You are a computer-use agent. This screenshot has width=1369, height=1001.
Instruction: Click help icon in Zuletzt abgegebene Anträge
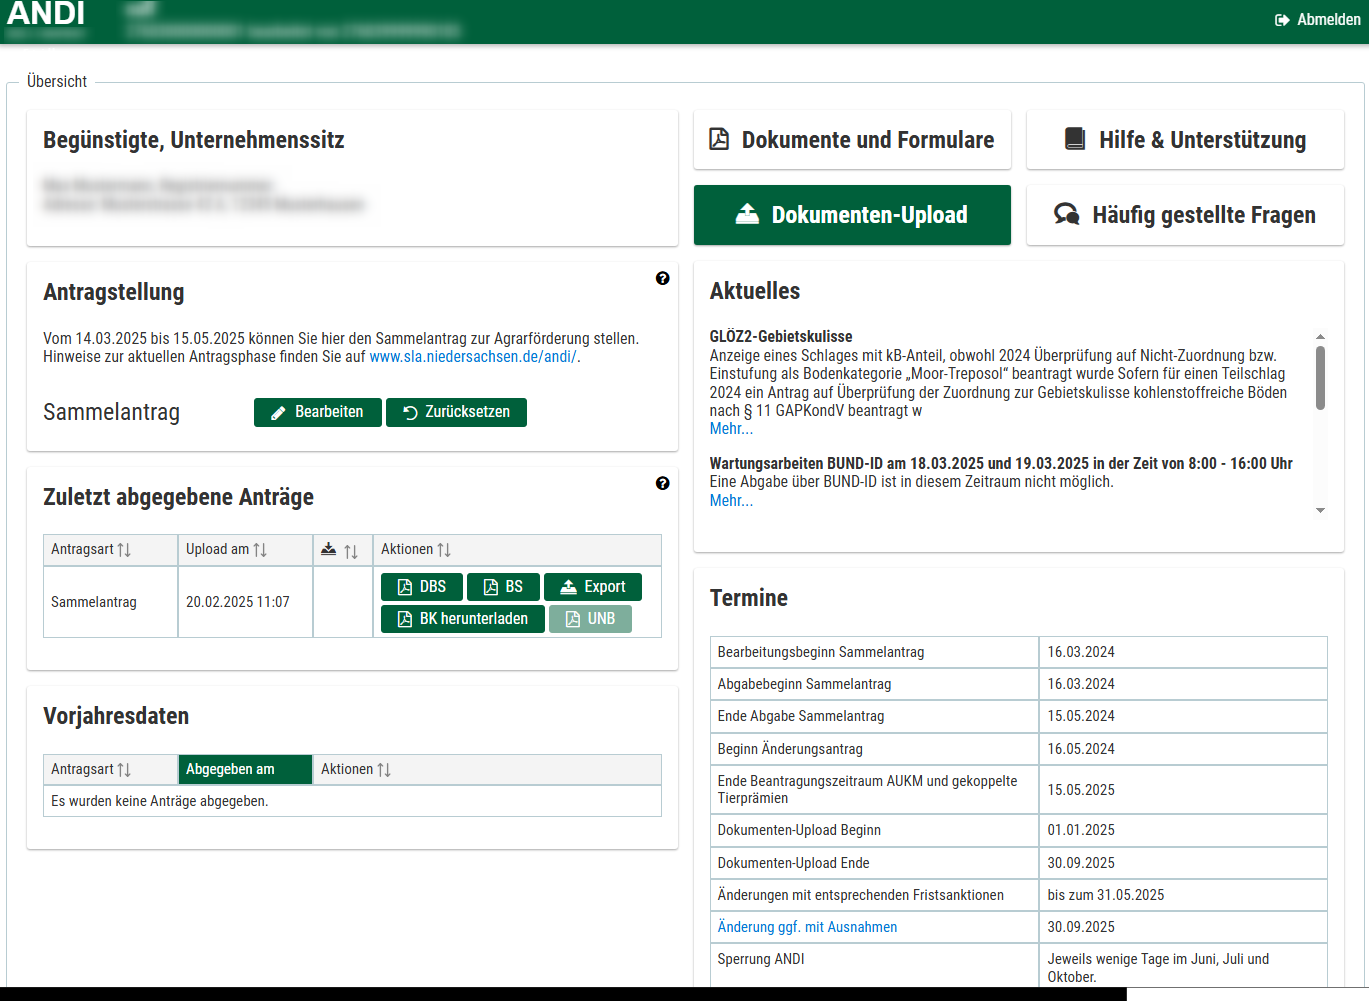(x=662, y=484)
